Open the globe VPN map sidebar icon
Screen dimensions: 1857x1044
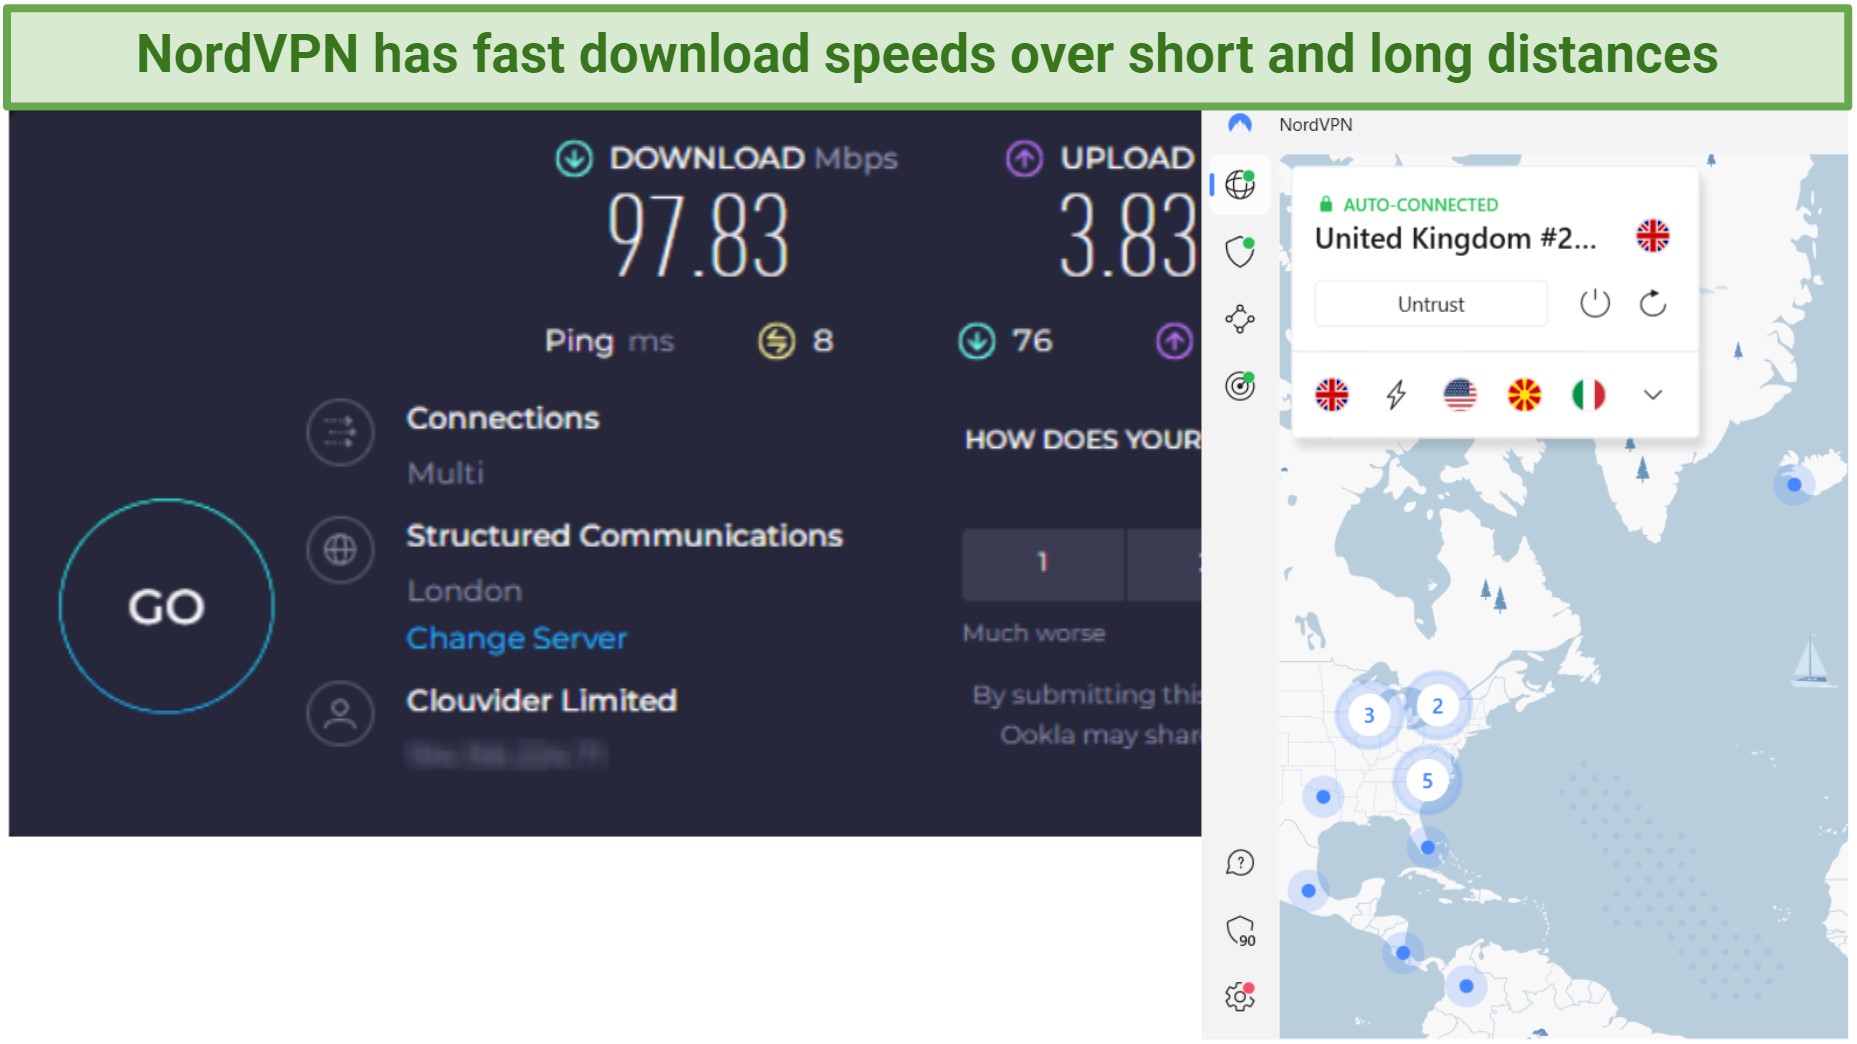tap(1240, 184)
